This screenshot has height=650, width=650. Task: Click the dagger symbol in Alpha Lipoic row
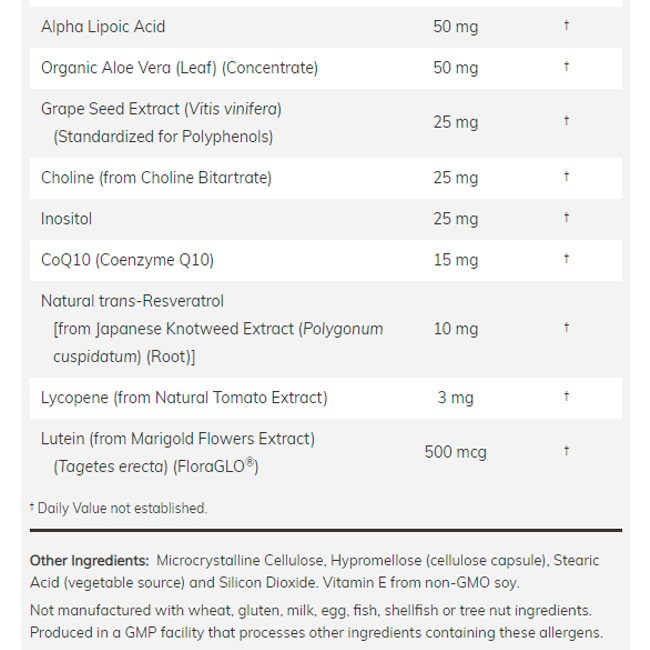pos(566,25)
